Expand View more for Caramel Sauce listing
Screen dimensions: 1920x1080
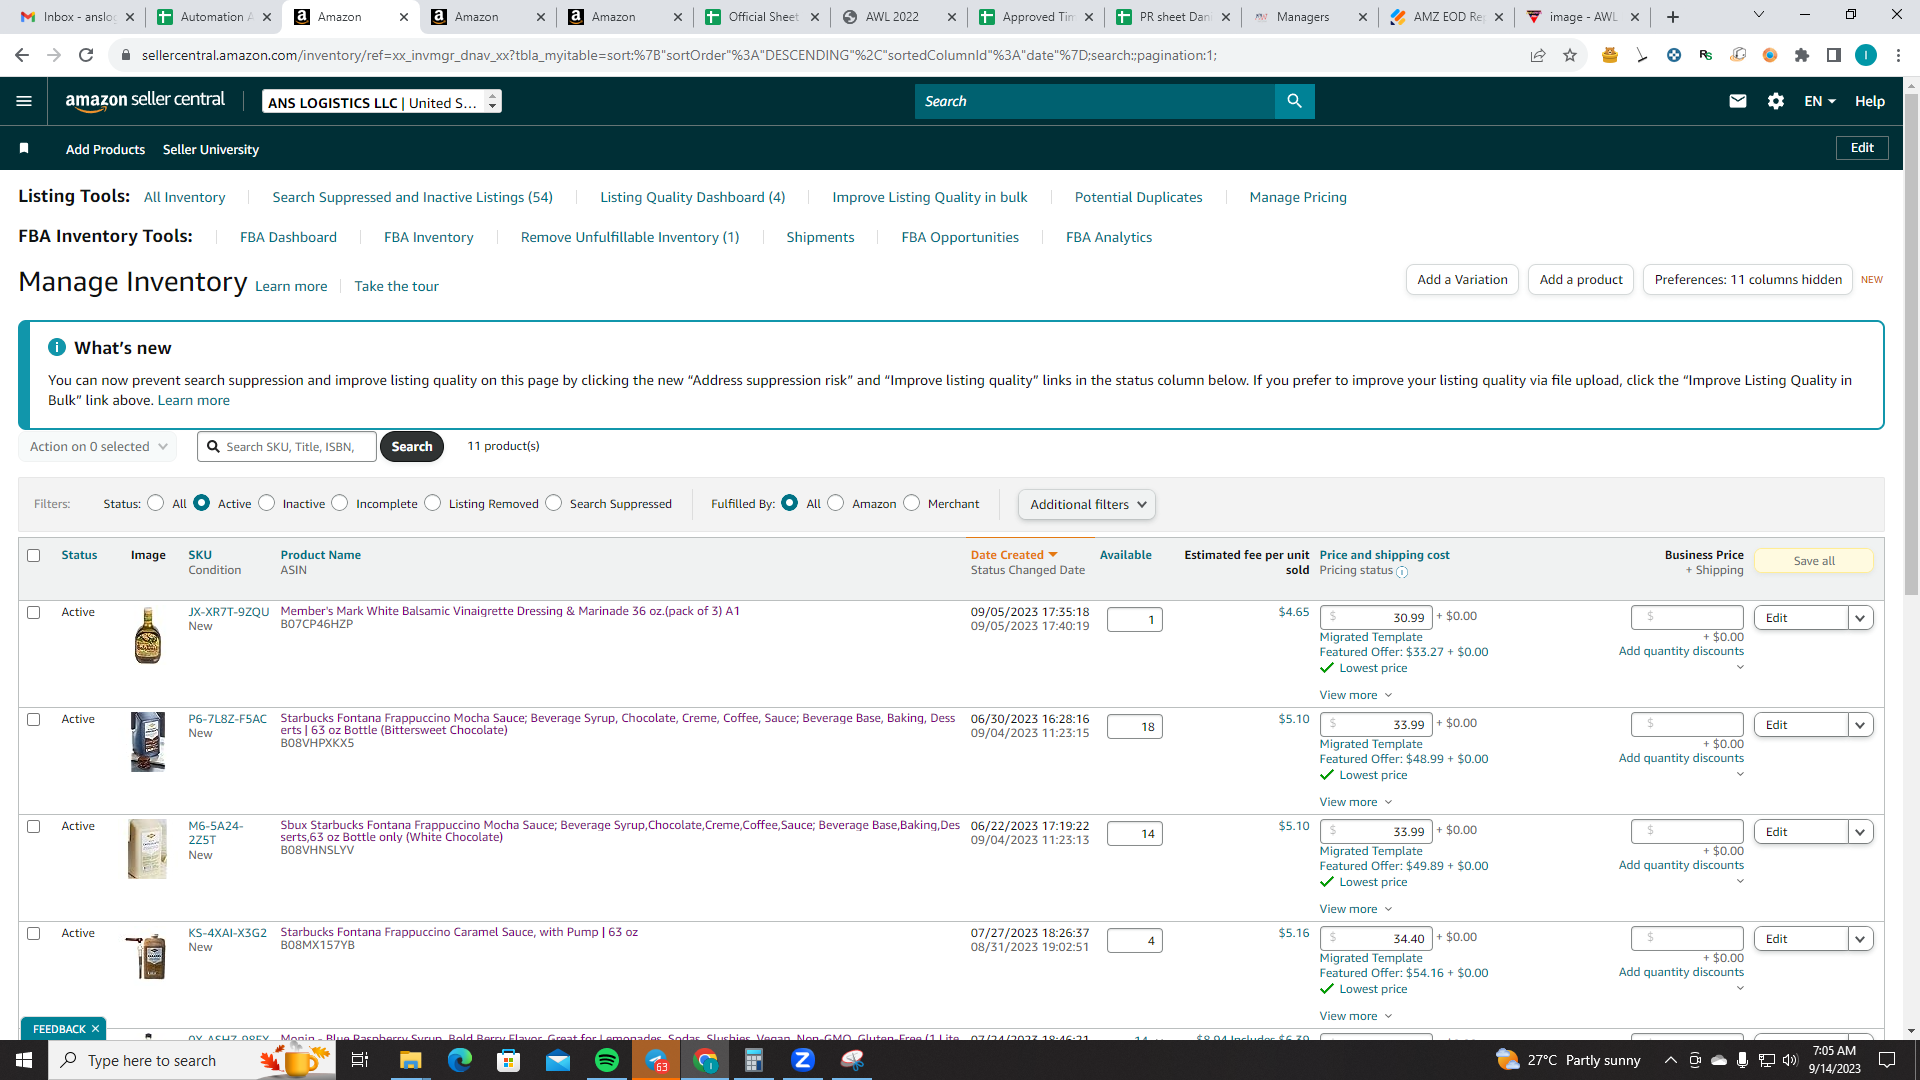1355,1016
